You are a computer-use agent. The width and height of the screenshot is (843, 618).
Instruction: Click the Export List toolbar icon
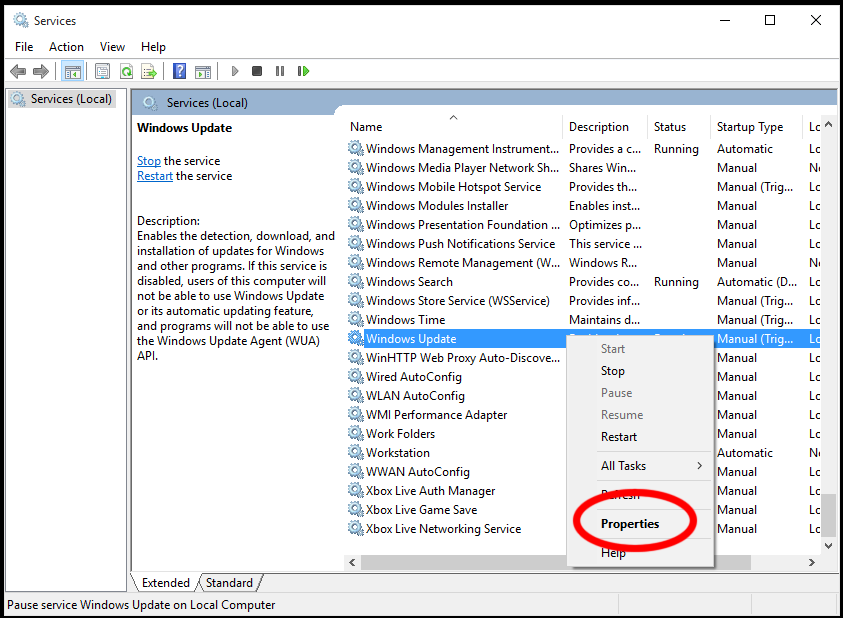tap(149, 71)
